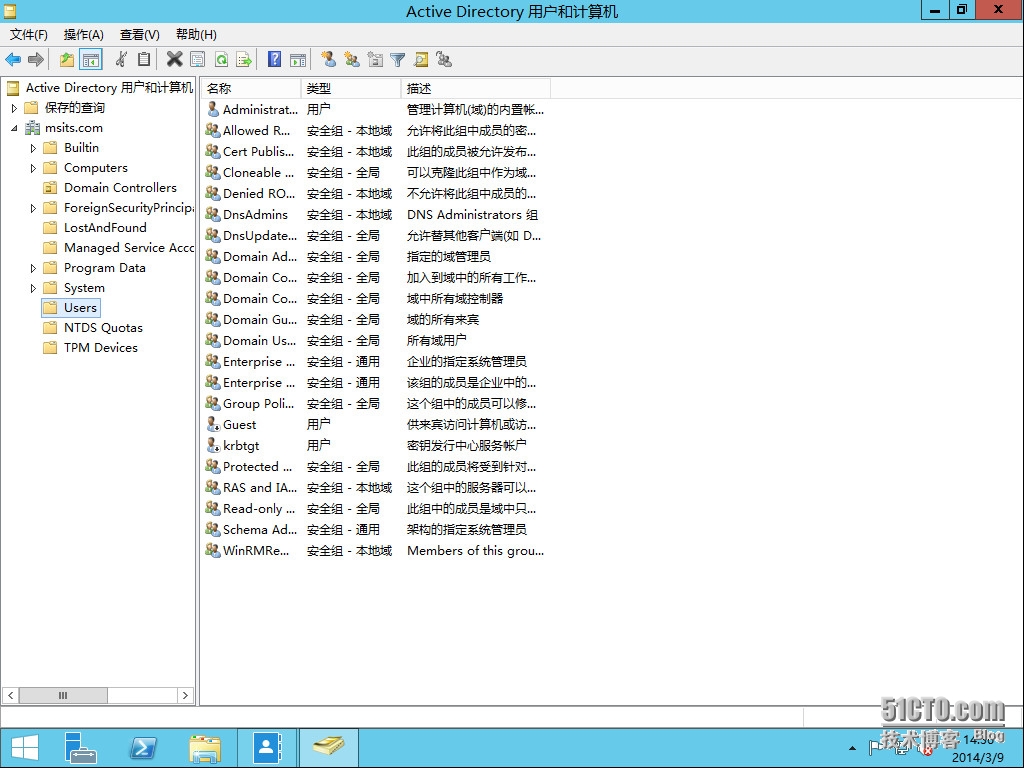Click the Filter funnel toolbar icon
This screenshot has width=1024, height=768.
tap(398, 60)
